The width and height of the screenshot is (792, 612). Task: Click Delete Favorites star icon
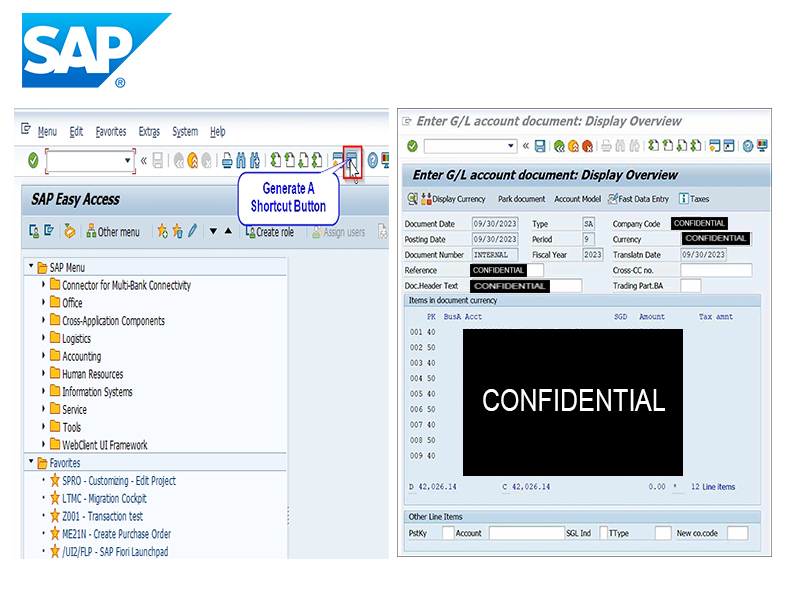click(x=177, y=231)
